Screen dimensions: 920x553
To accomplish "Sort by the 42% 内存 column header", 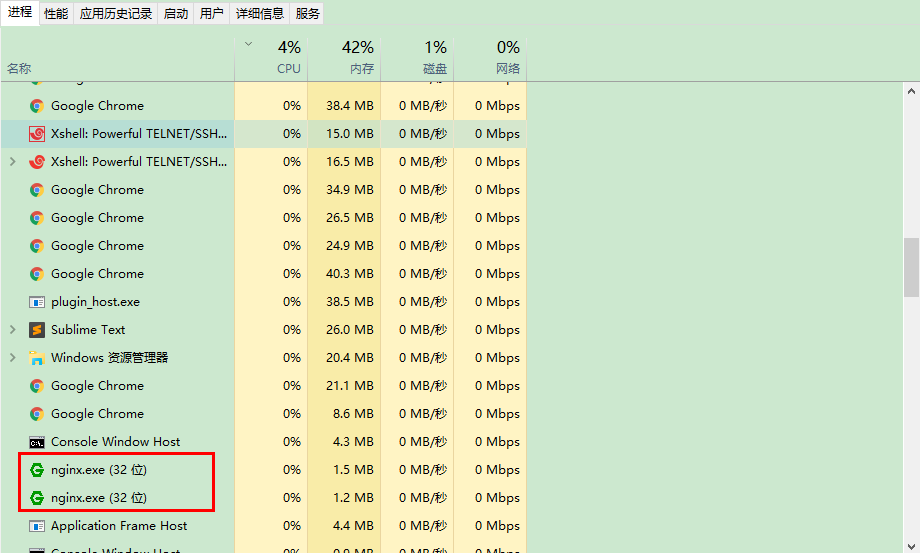I will click(x=344, y=59).
